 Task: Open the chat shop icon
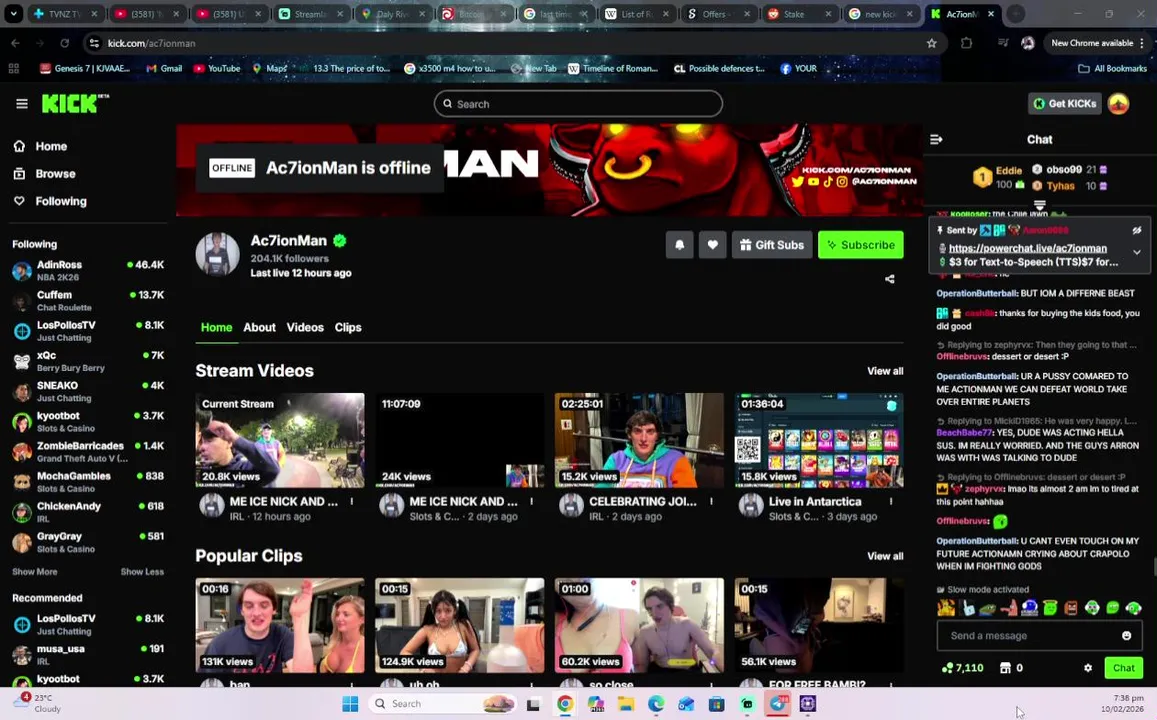click(x=1005, y=668)
